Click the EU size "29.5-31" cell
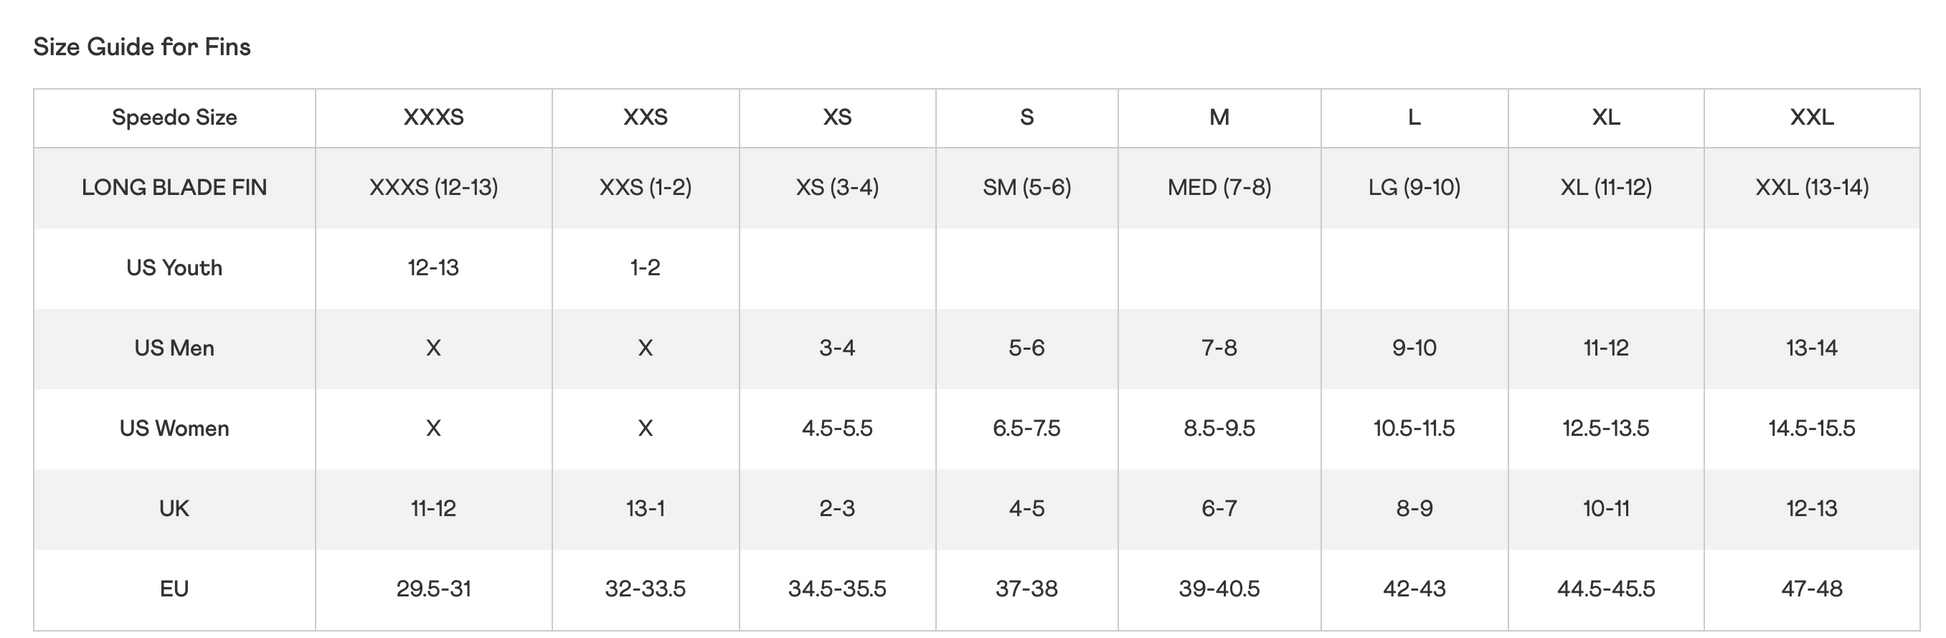 [x=433, y=588]
